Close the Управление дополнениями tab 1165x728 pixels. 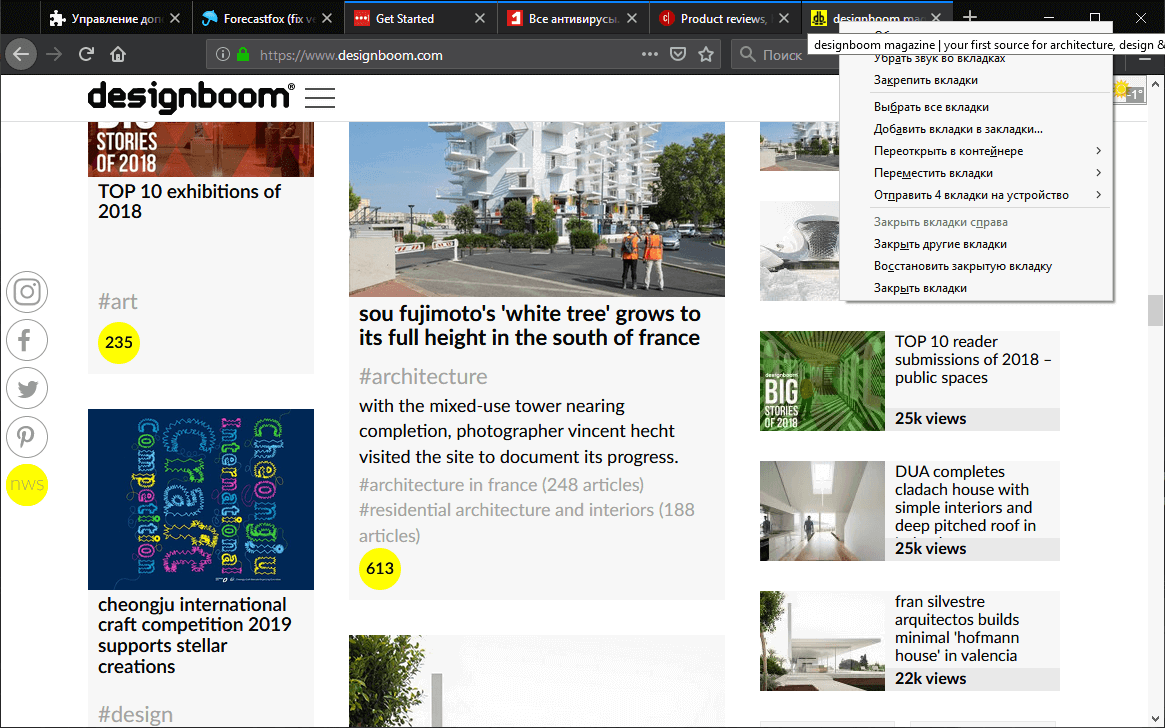click(175, 19)
